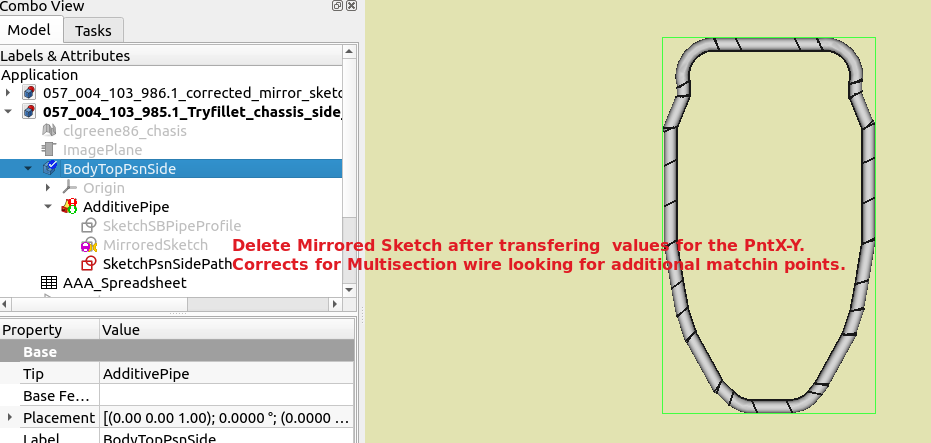Expand the 057_004_103_986.1 document node
Screen dimensions: 931x443
click(x=9, y=93)
